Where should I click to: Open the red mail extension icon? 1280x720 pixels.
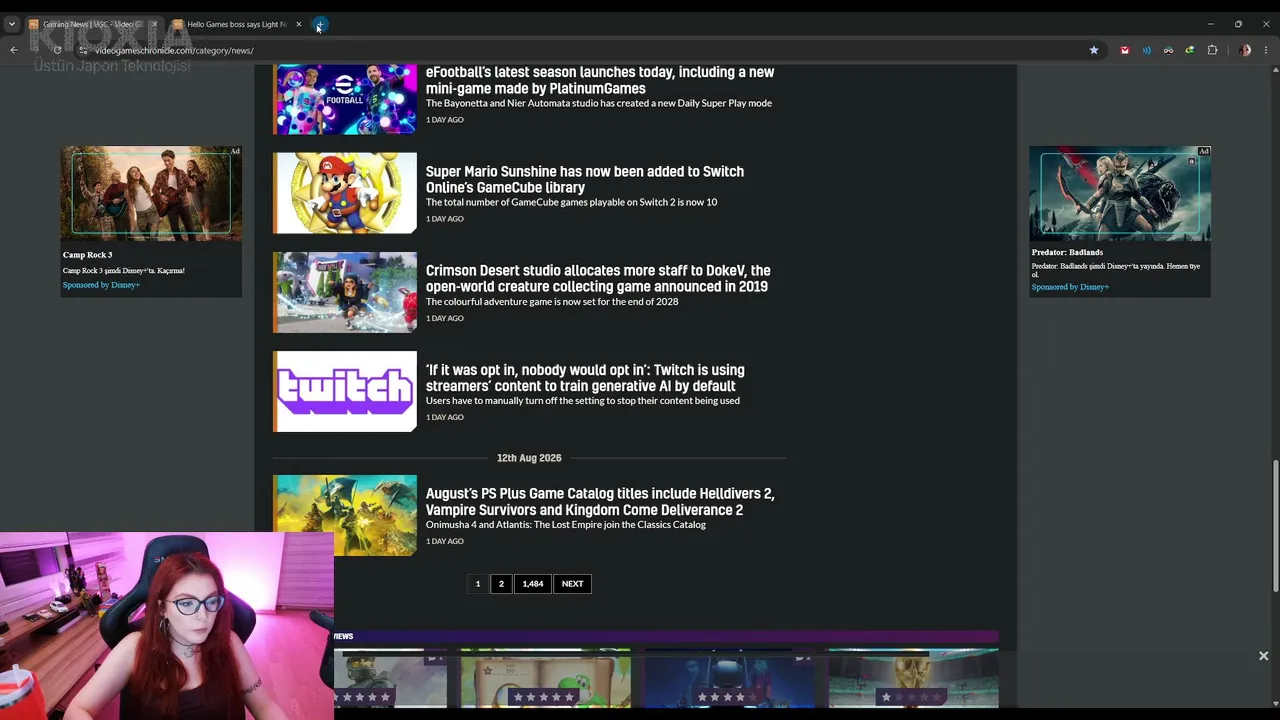click(x=1125, y=50)
